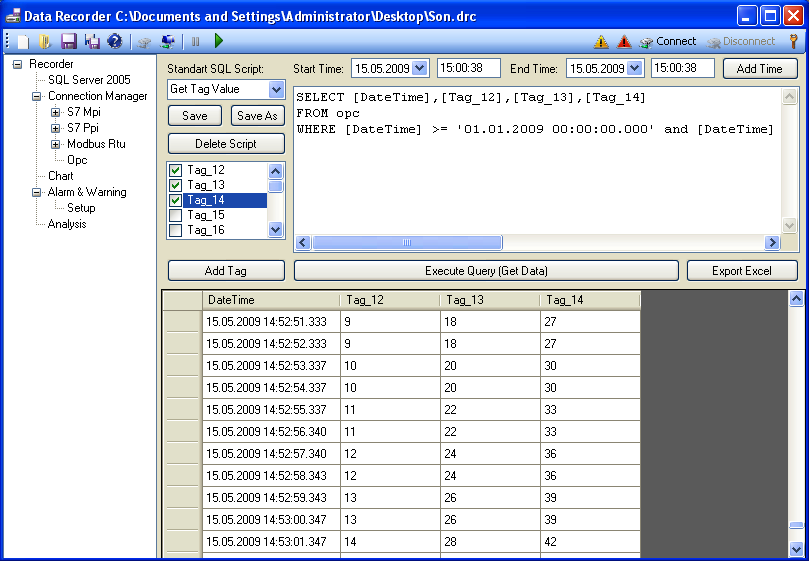The image size is (809, 561).
Task: Click the End Time clock input field
Action: [x=683, y=68]
